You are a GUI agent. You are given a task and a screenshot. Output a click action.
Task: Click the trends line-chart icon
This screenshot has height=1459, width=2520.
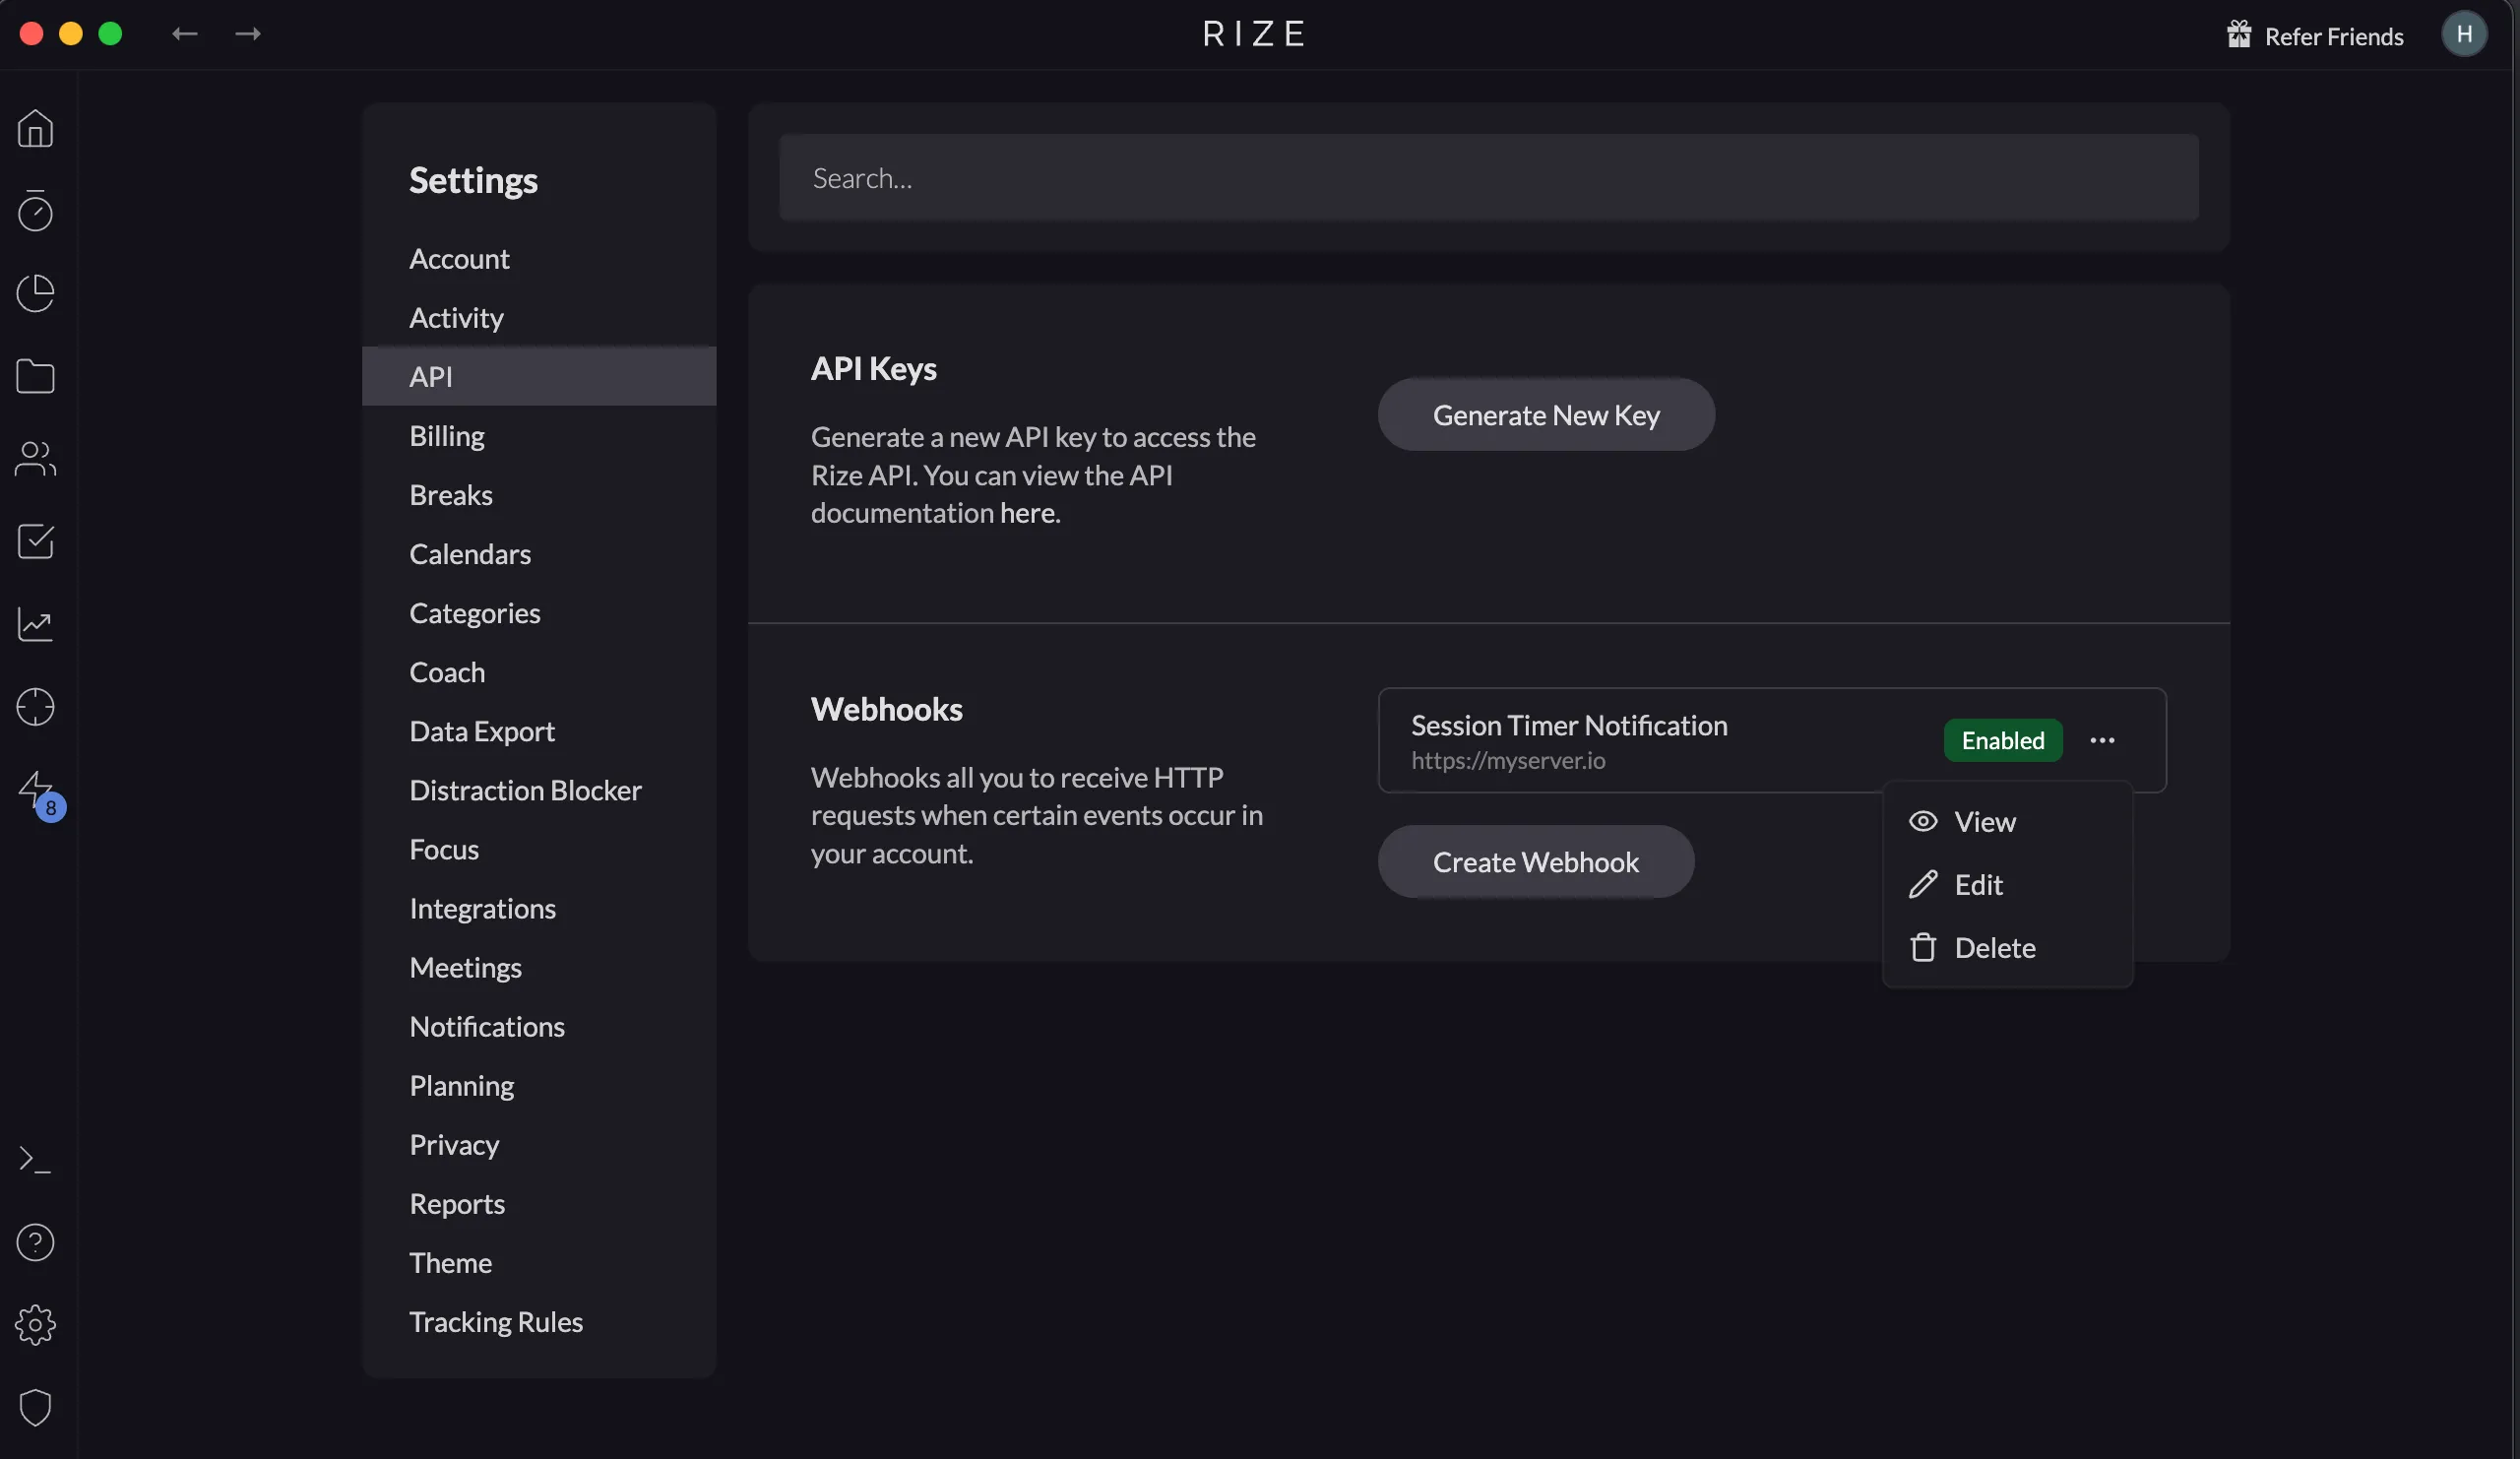point(35,624)
